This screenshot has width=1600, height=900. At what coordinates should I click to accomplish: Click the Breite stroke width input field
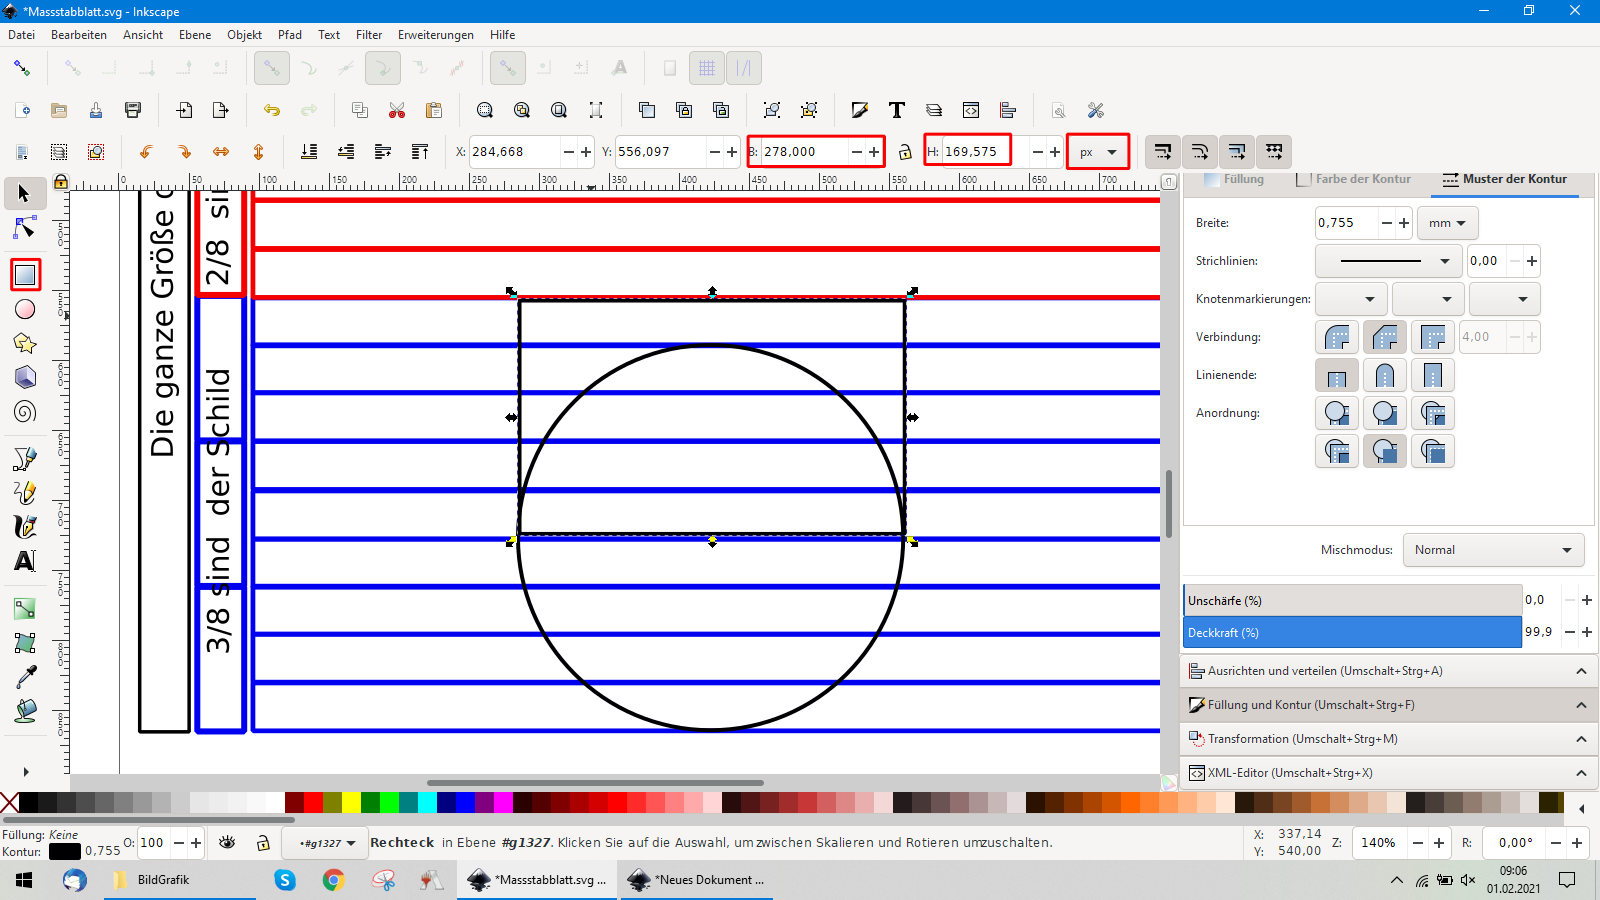click(x=1345, y=223)
